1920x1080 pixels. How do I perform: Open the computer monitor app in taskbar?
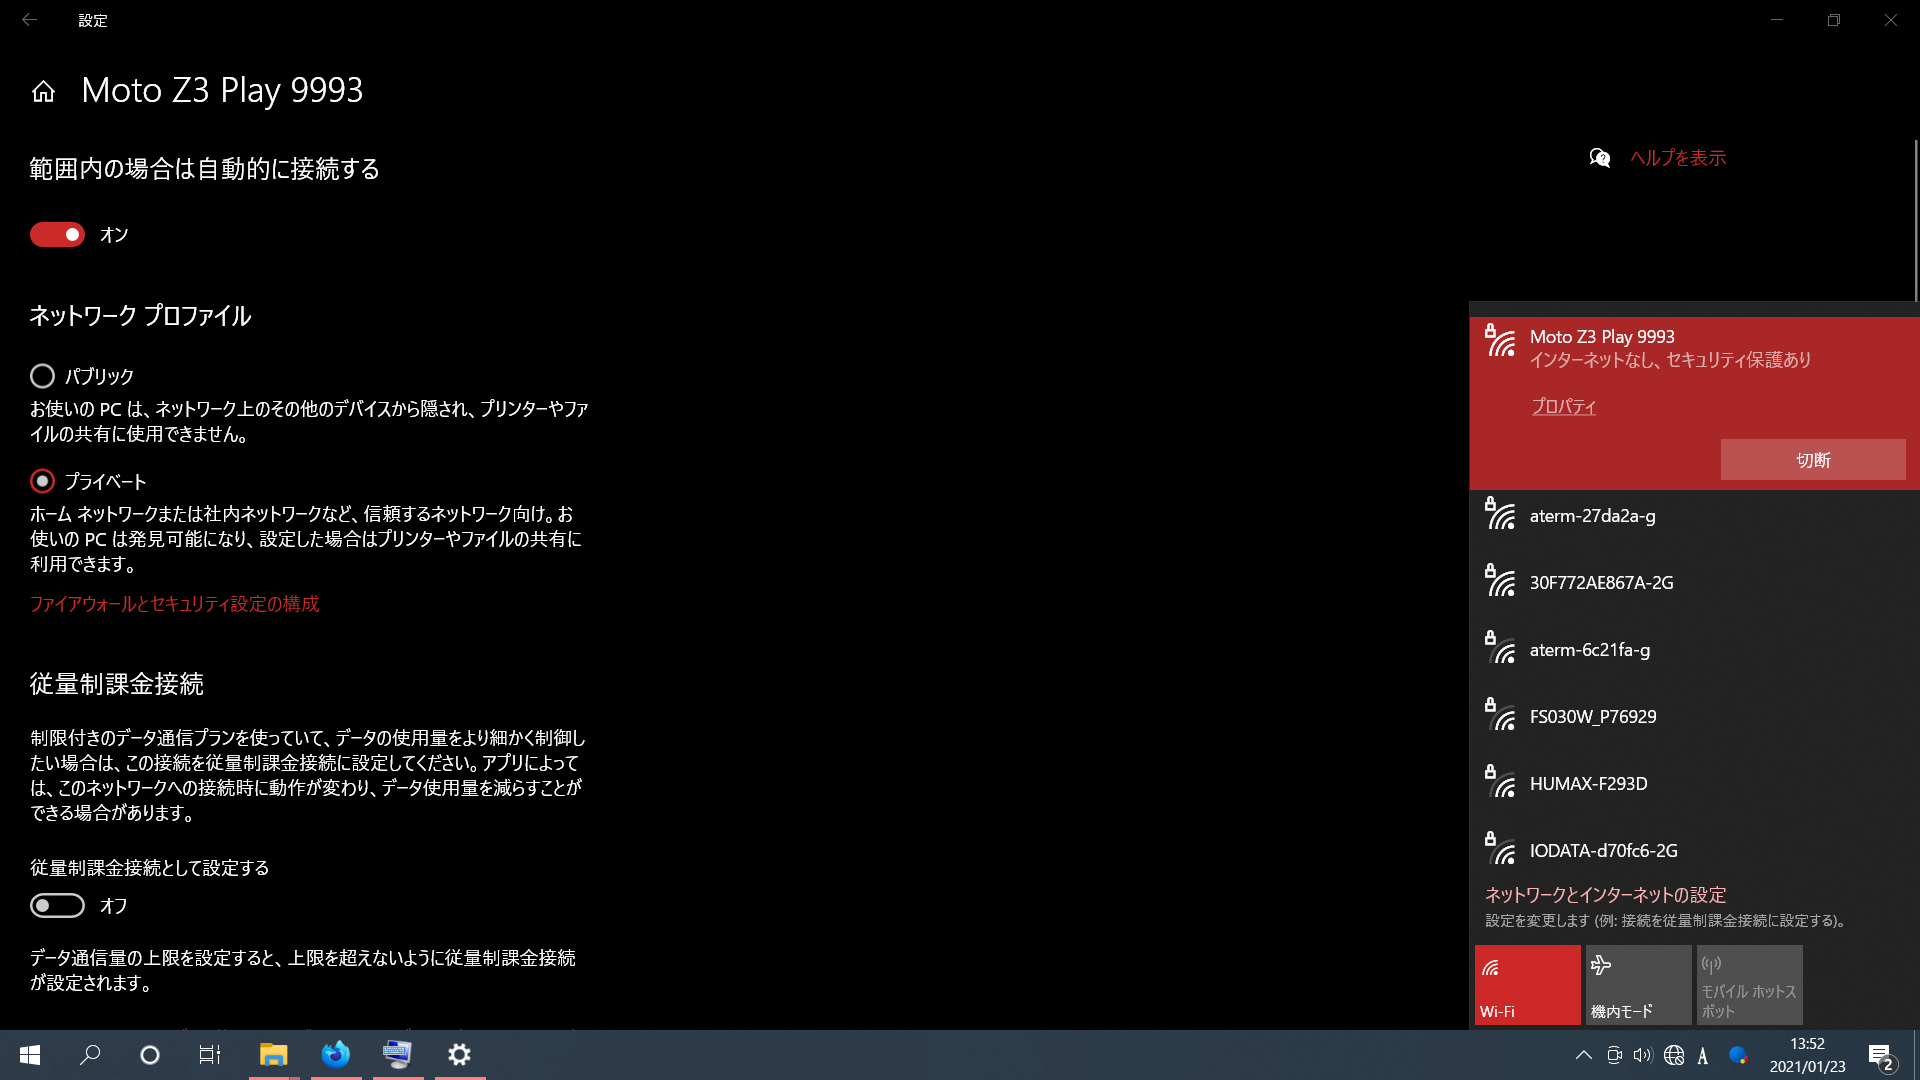tap(398, 1055)
